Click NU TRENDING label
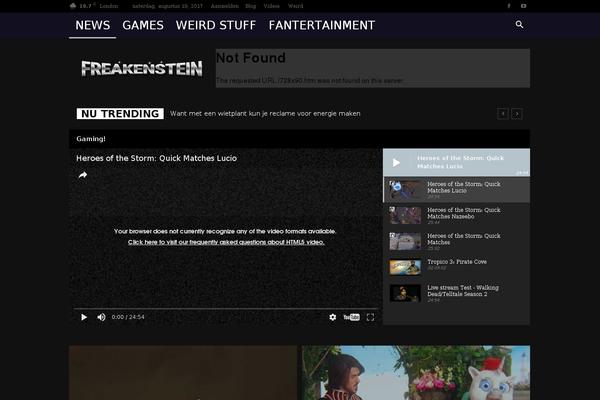This screenshot has height=400, width=600. pos(120,114)
